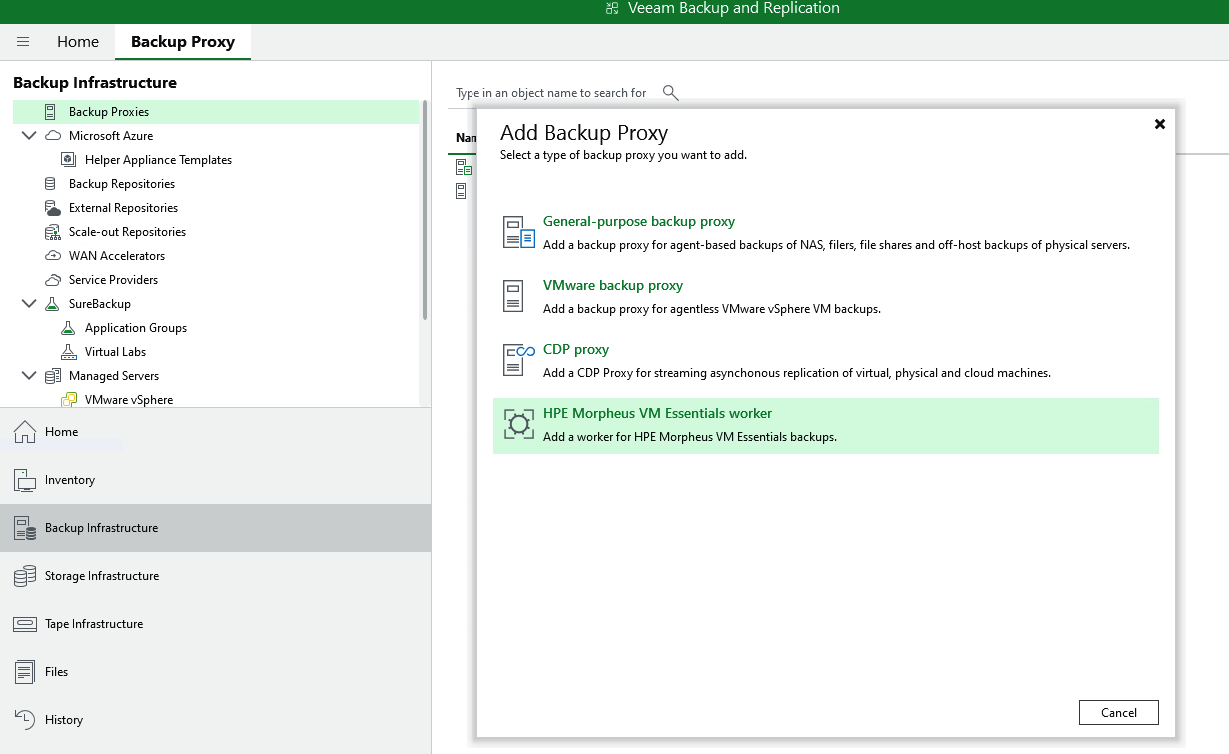Select WAN Accelerators
Screen dimensions: 1229x754
(117, 256)
